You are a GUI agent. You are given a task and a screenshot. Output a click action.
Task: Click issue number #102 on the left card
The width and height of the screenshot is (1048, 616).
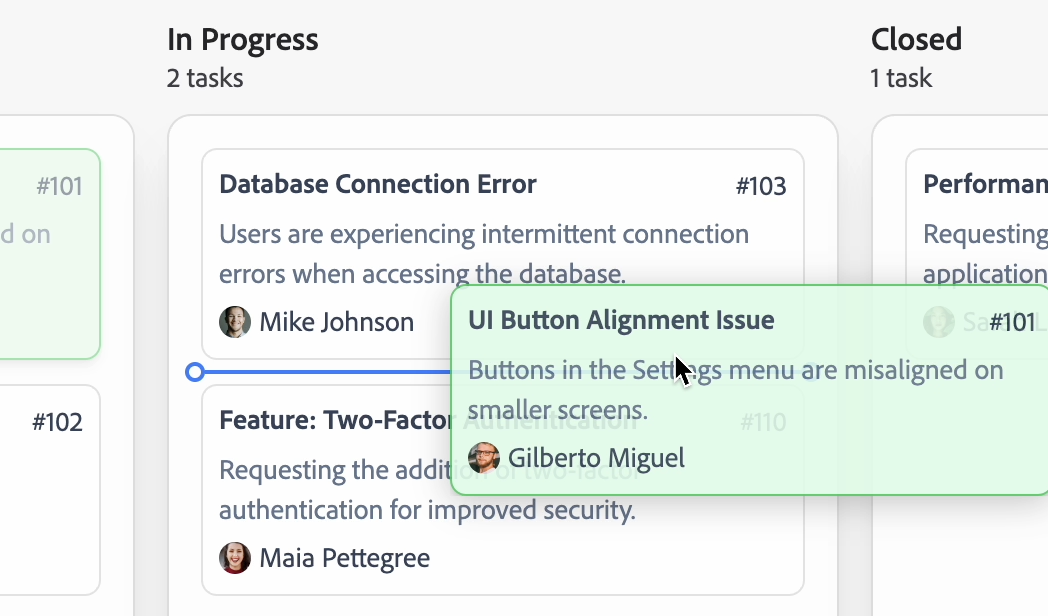pyautogui.click(x=57, y=422)
